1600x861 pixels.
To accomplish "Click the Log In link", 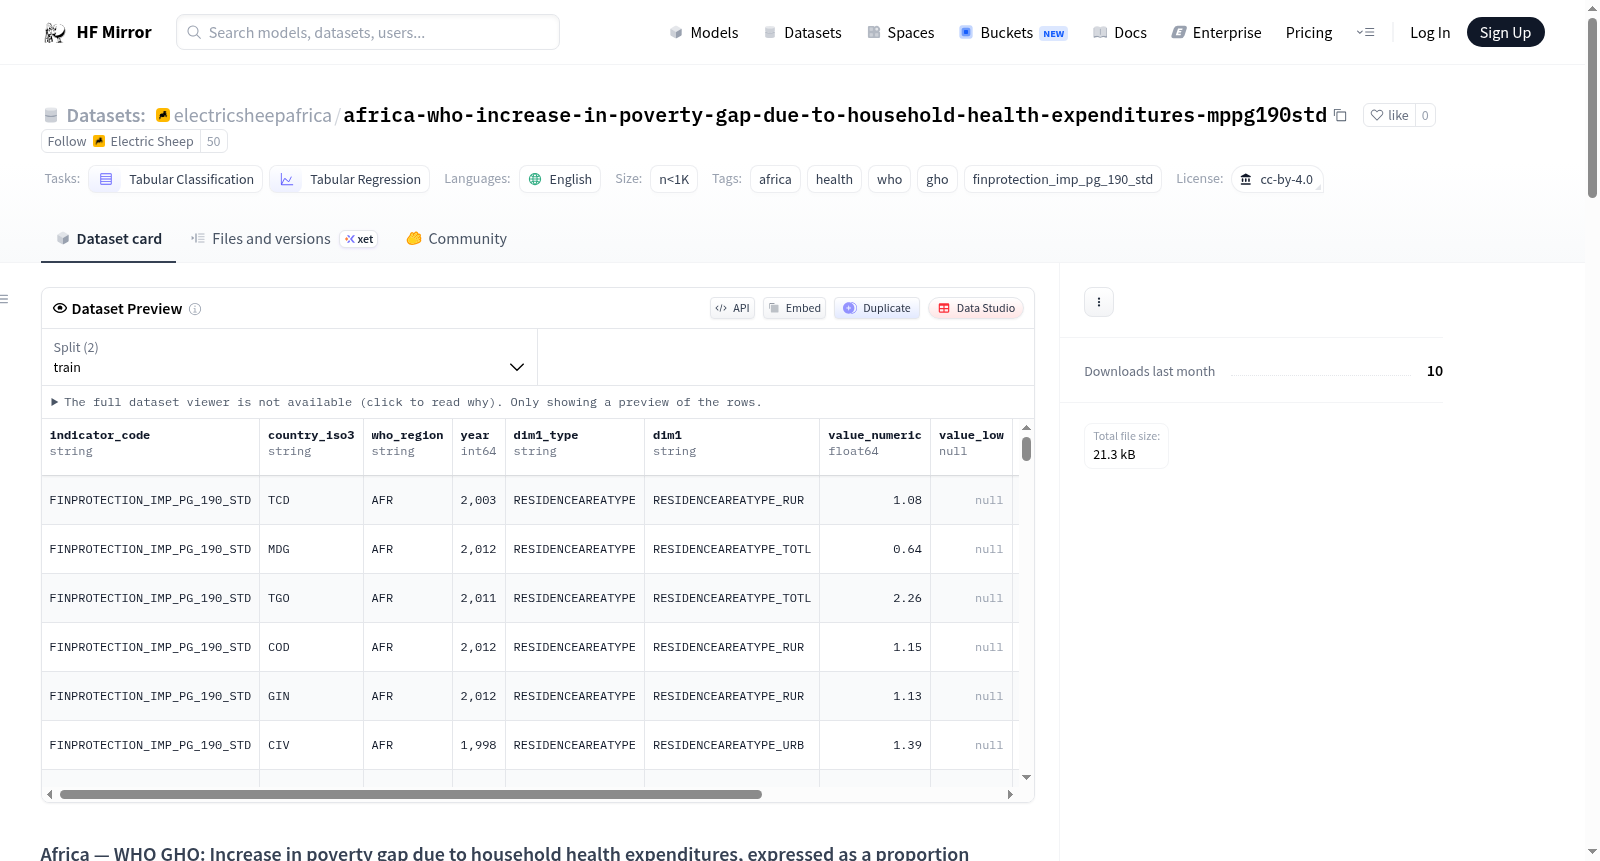I will click(1430, 32).
